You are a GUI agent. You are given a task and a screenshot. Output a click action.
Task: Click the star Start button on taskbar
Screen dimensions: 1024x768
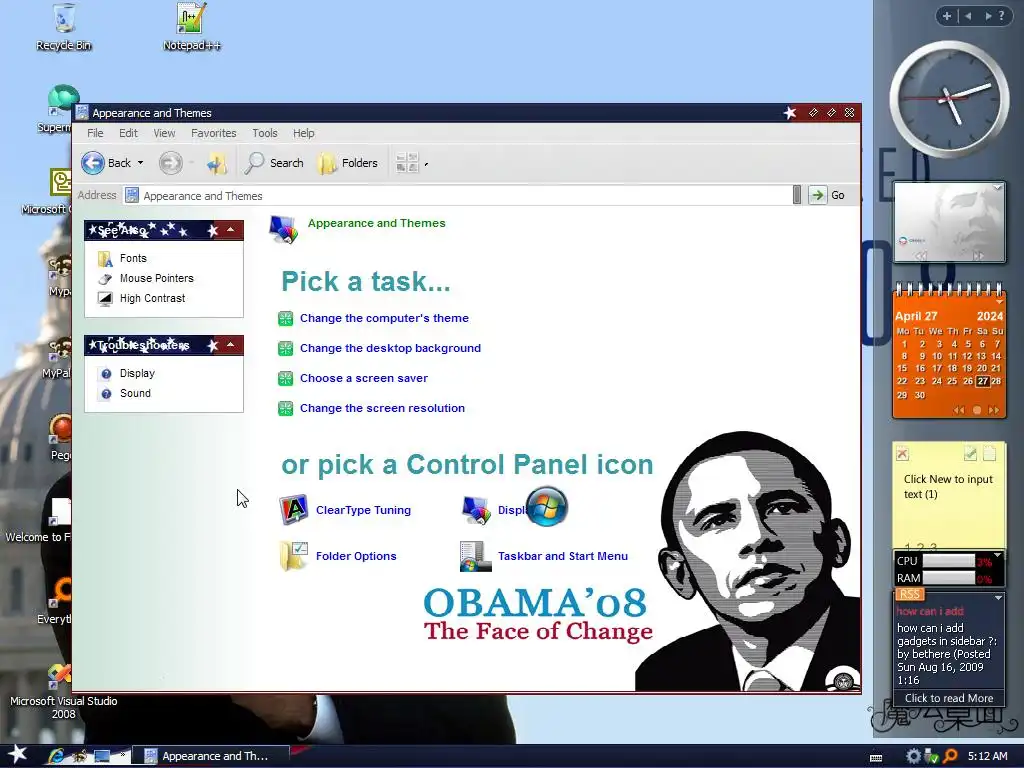point(17,754)
